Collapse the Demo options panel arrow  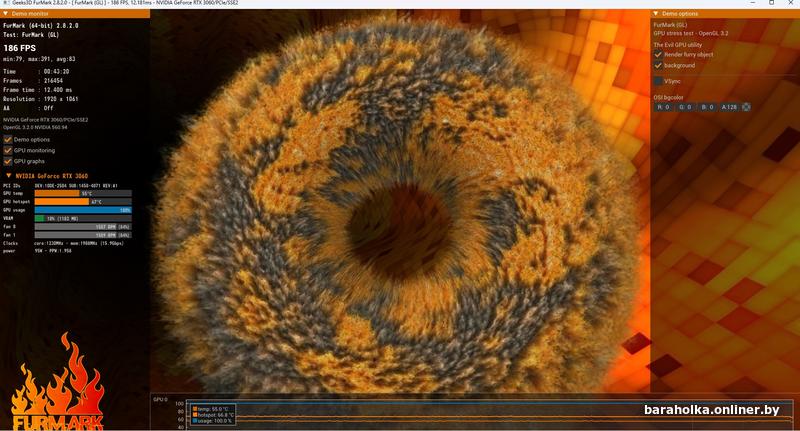tap(656, 14)
